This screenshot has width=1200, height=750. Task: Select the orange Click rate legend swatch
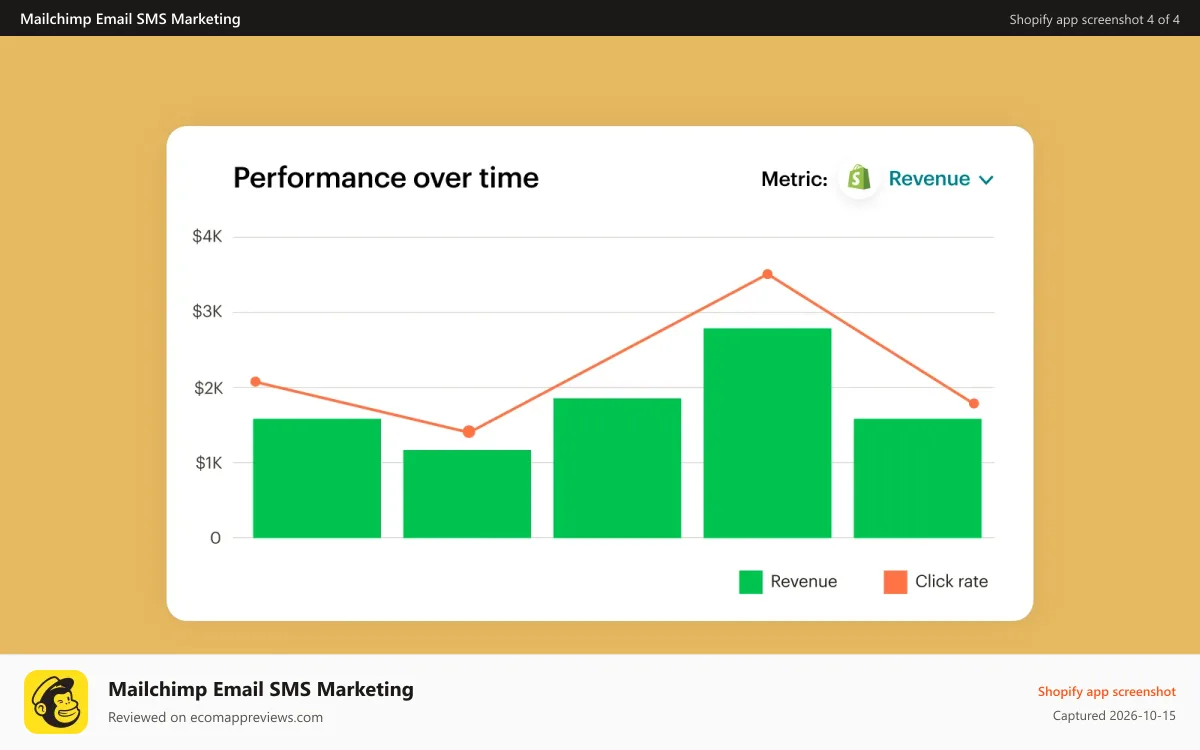pos(896,582)
